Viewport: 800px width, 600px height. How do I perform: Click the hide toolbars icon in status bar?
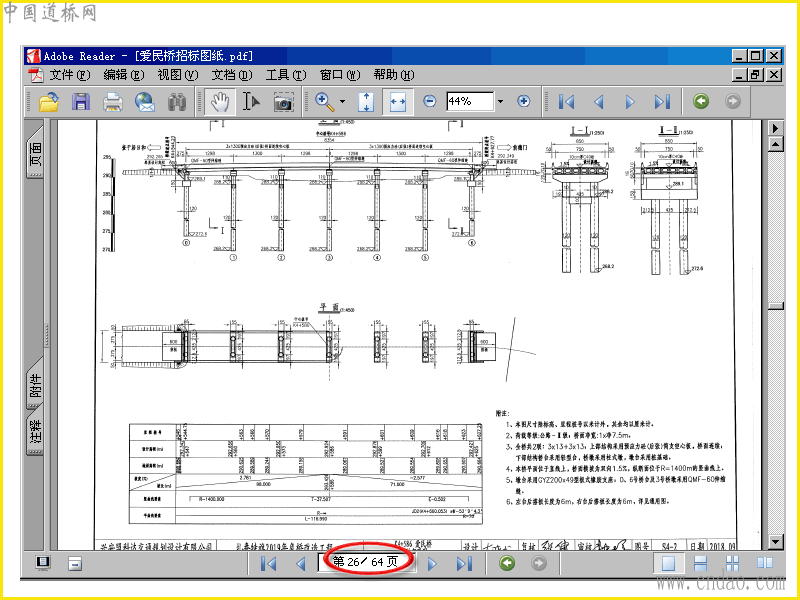pyautogui.click(x=75, y=564)
